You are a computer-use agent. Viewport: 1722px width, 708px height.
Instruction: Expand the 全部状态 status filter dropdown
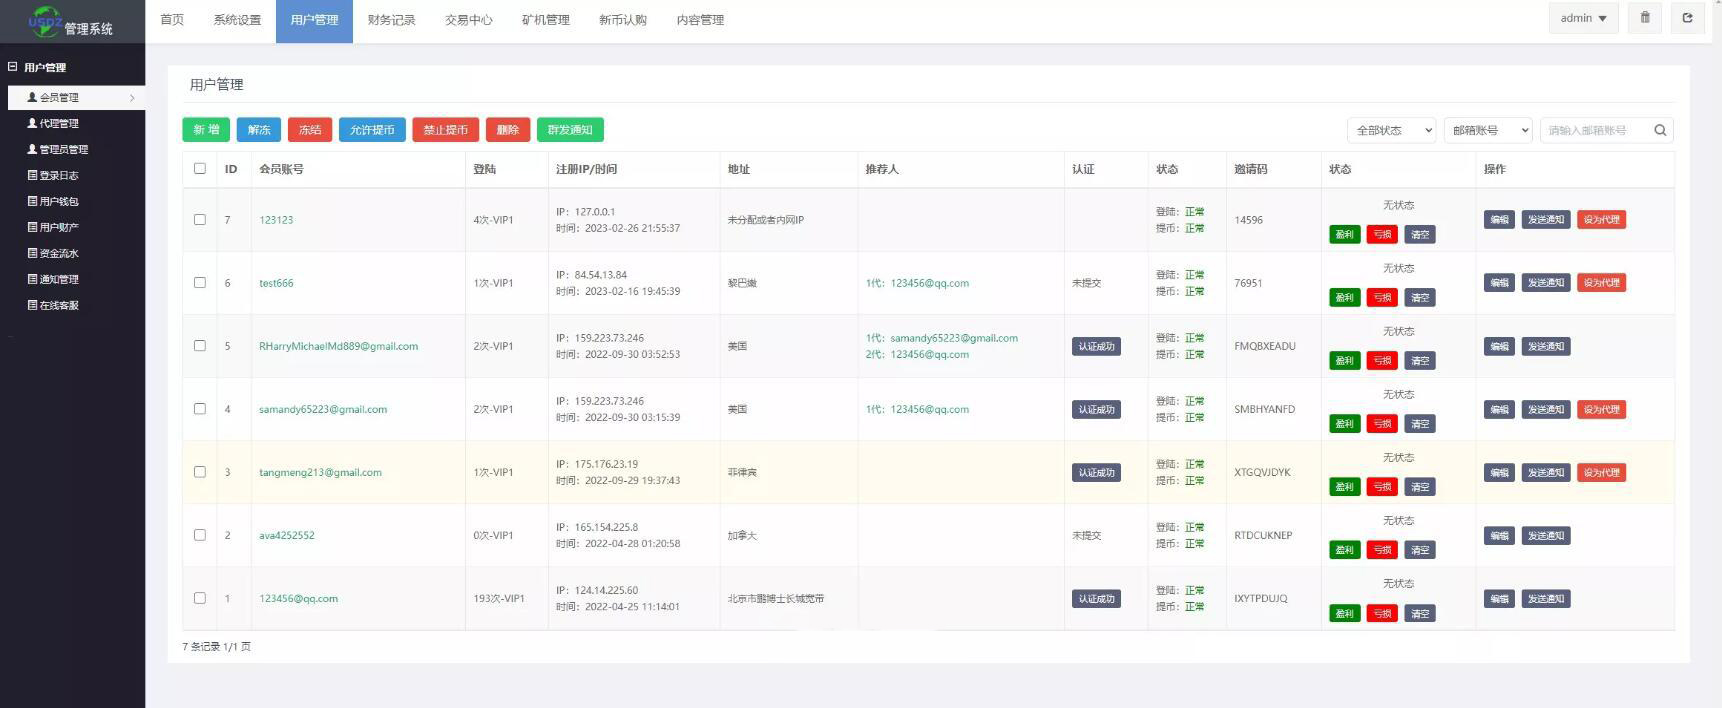click(1391, 130)
